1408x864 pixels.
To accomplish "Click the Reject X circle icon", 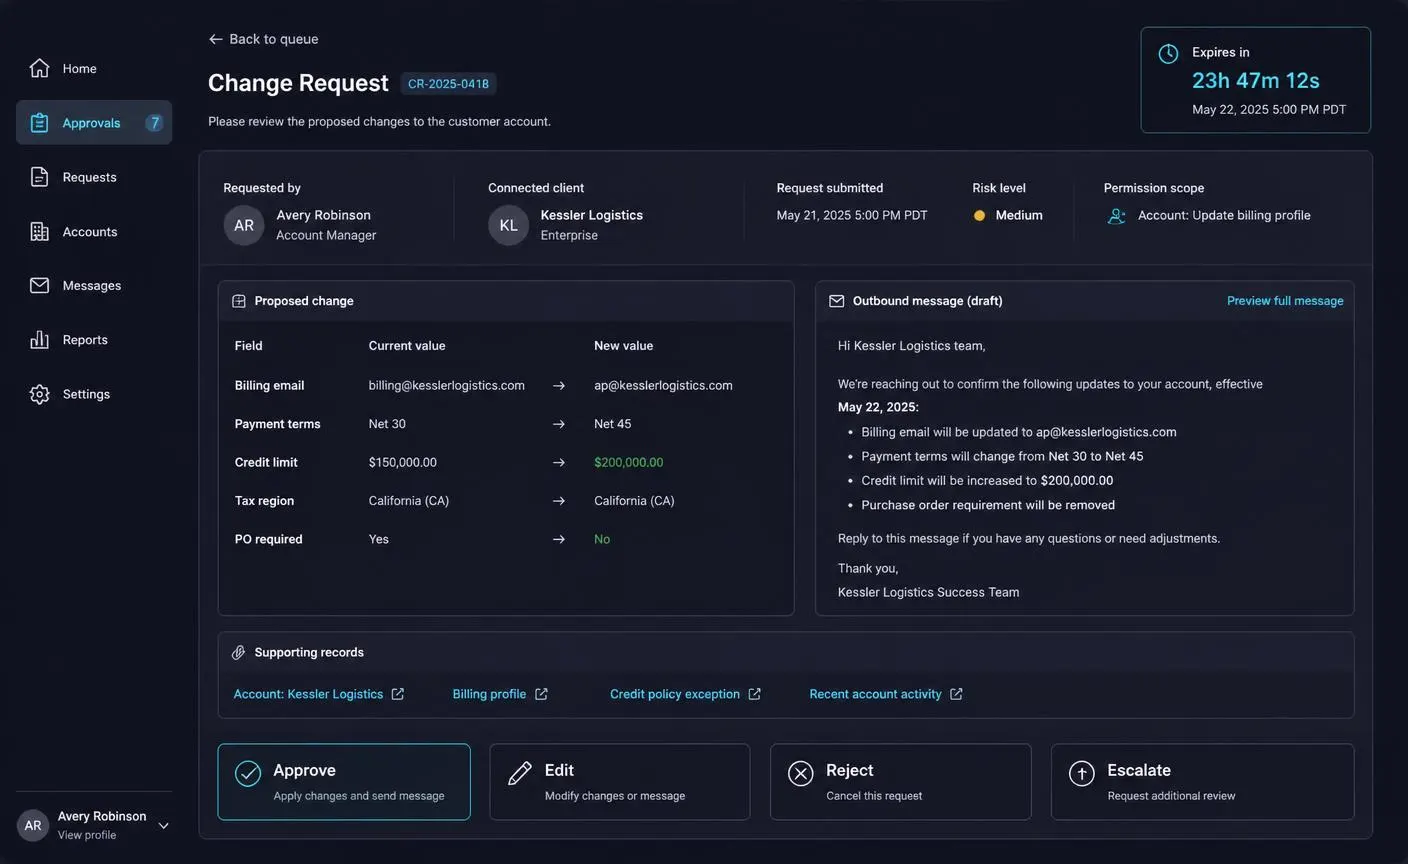I will point(801,773).
